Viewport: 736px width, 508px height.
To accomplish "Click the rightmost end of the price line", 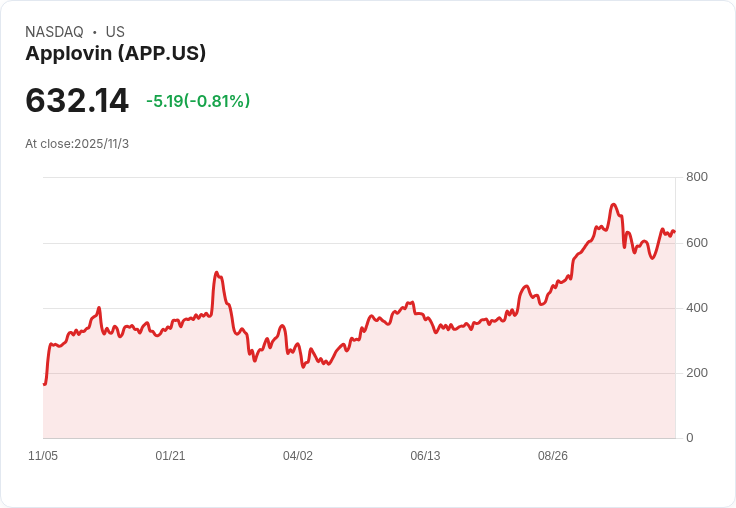I will pos(675,232).
